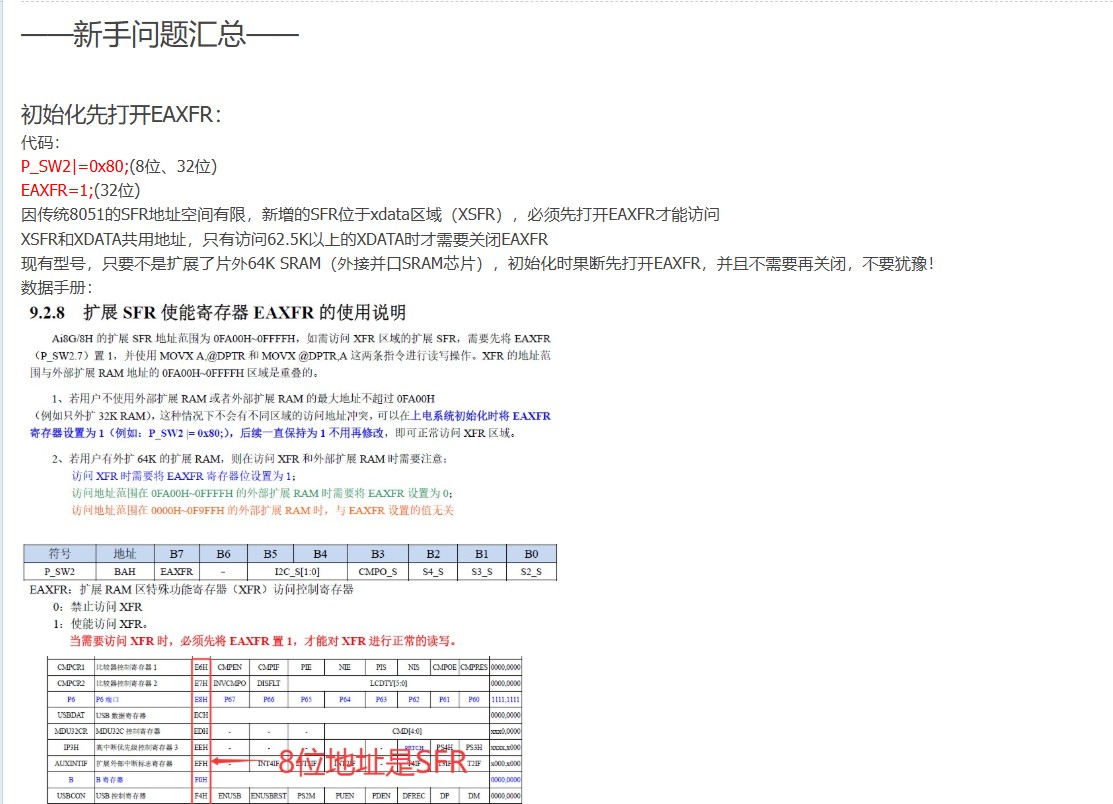The height and width of the screenshot is (804, 1113).
Task: Click the 代码: label
Action: 41,142
